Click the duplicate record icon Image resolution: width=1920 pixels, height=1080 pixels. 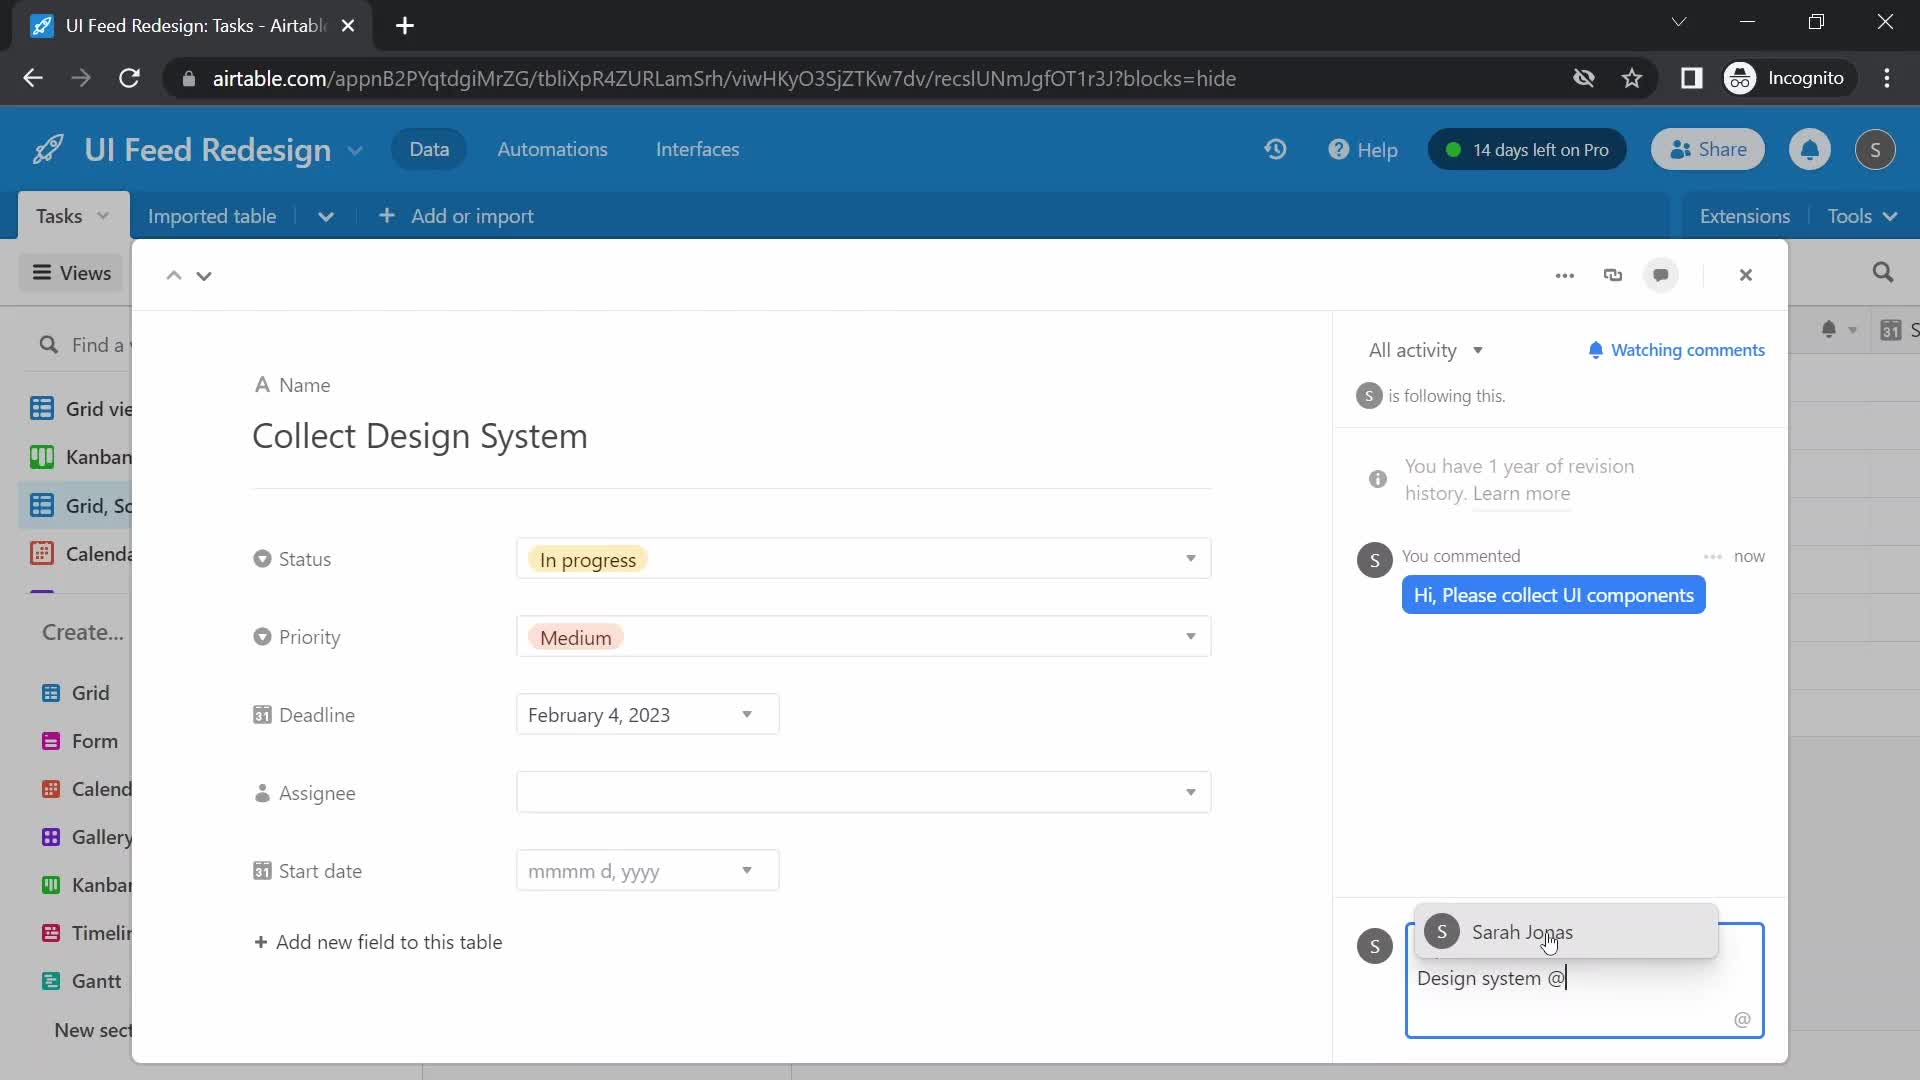click(1615, 274)
